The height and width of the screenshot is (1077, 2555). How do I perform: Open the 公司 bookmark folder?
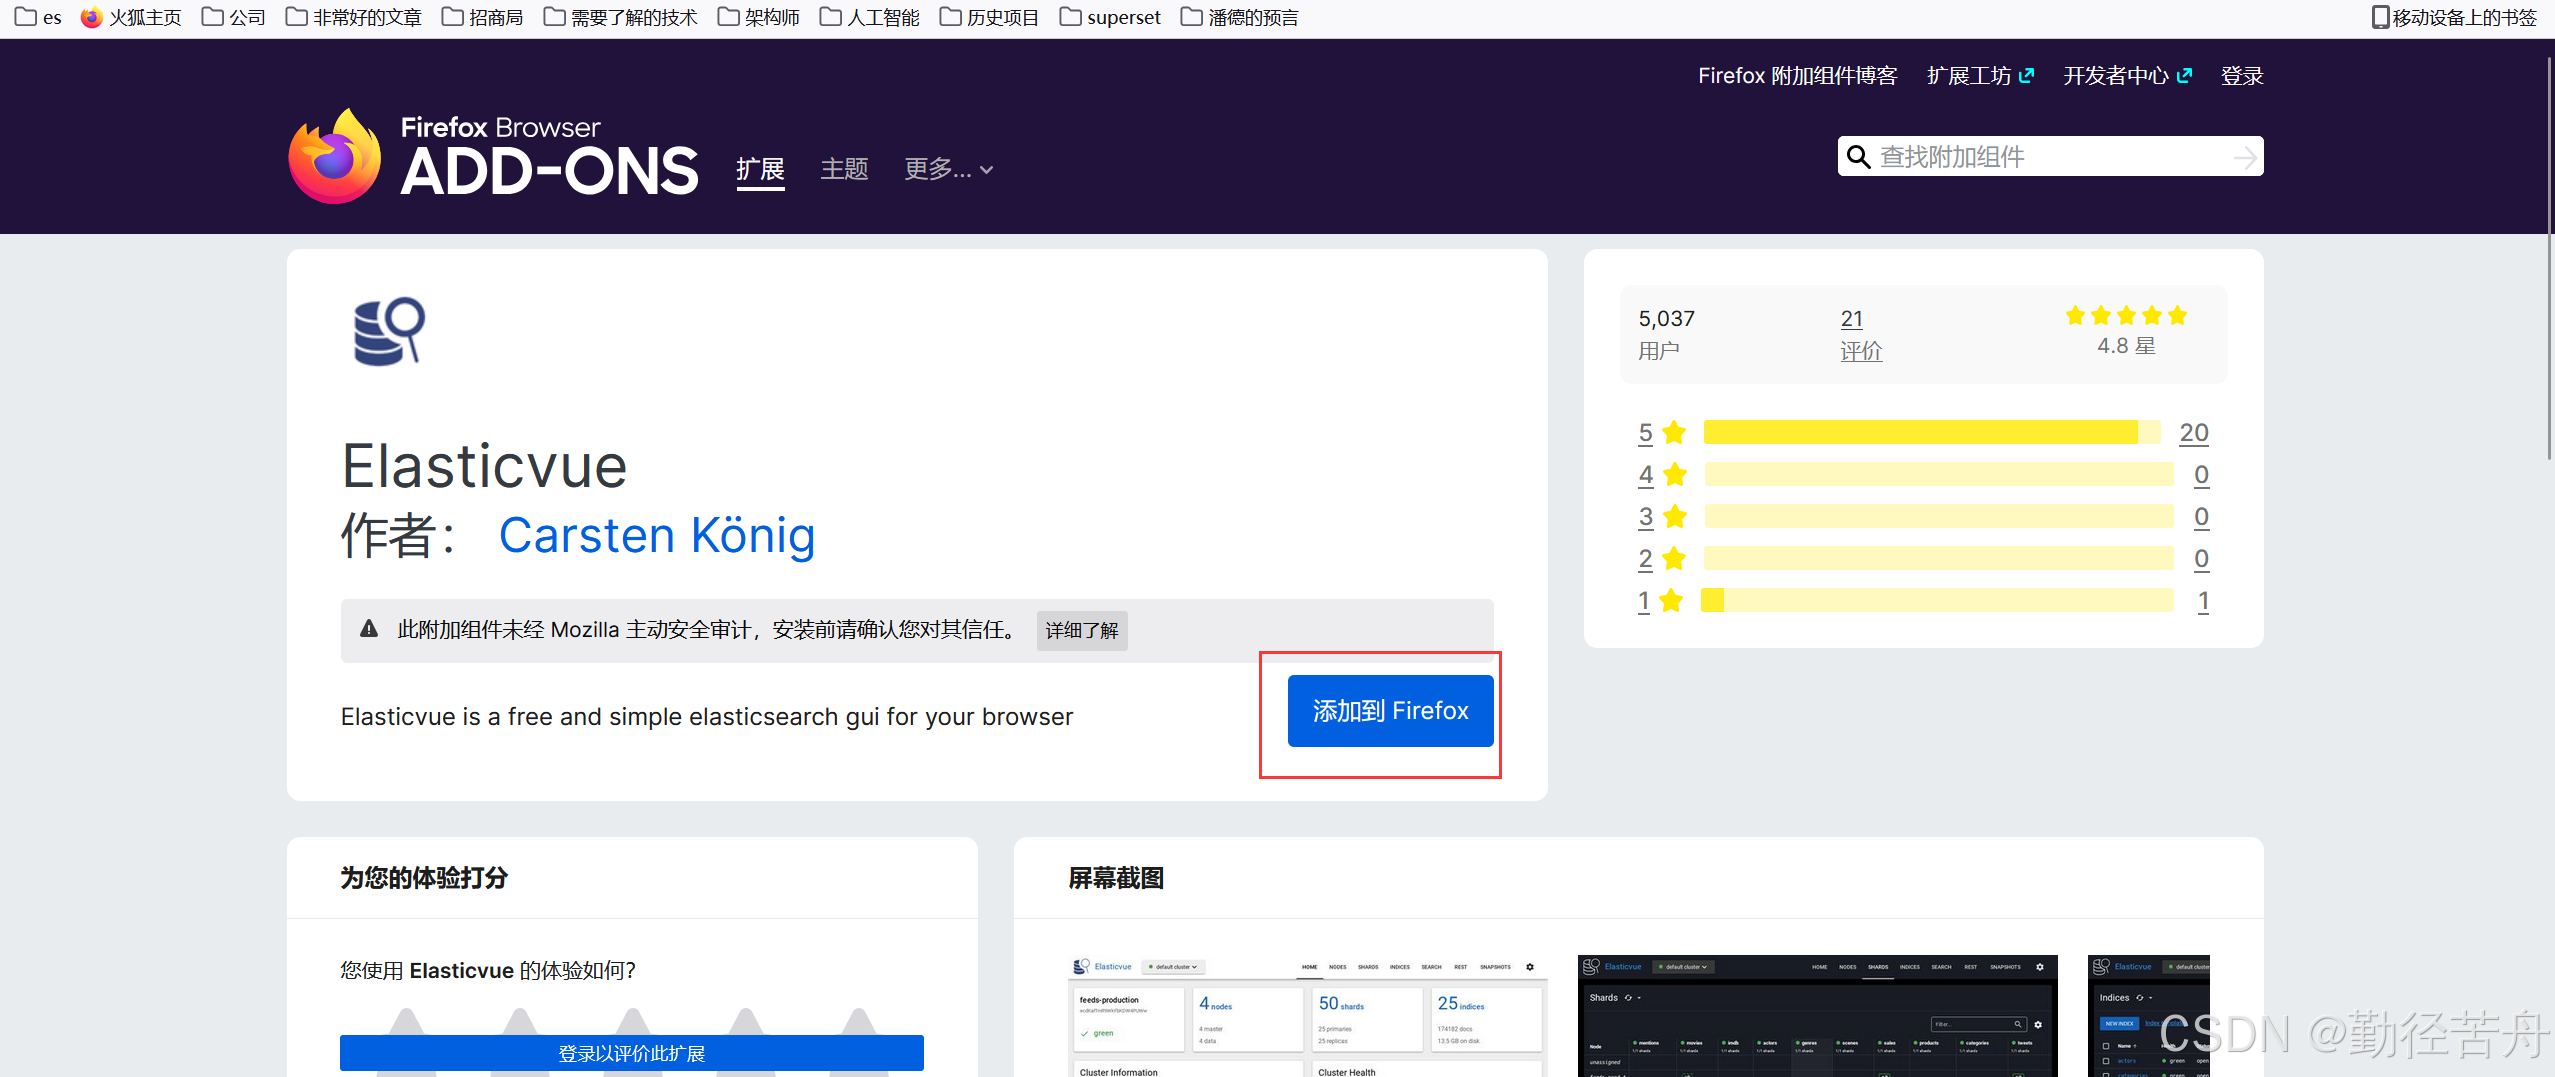(234, 17)
